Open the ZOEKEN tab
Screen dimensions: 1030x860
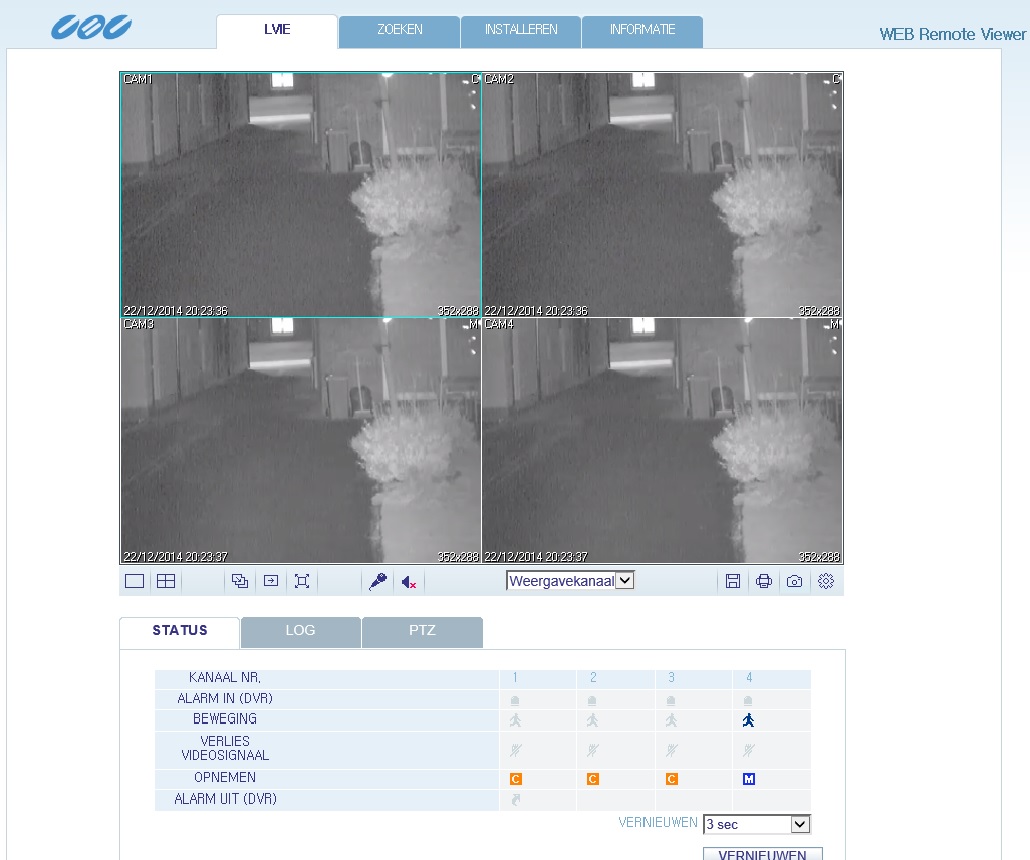tap(399, 32)
